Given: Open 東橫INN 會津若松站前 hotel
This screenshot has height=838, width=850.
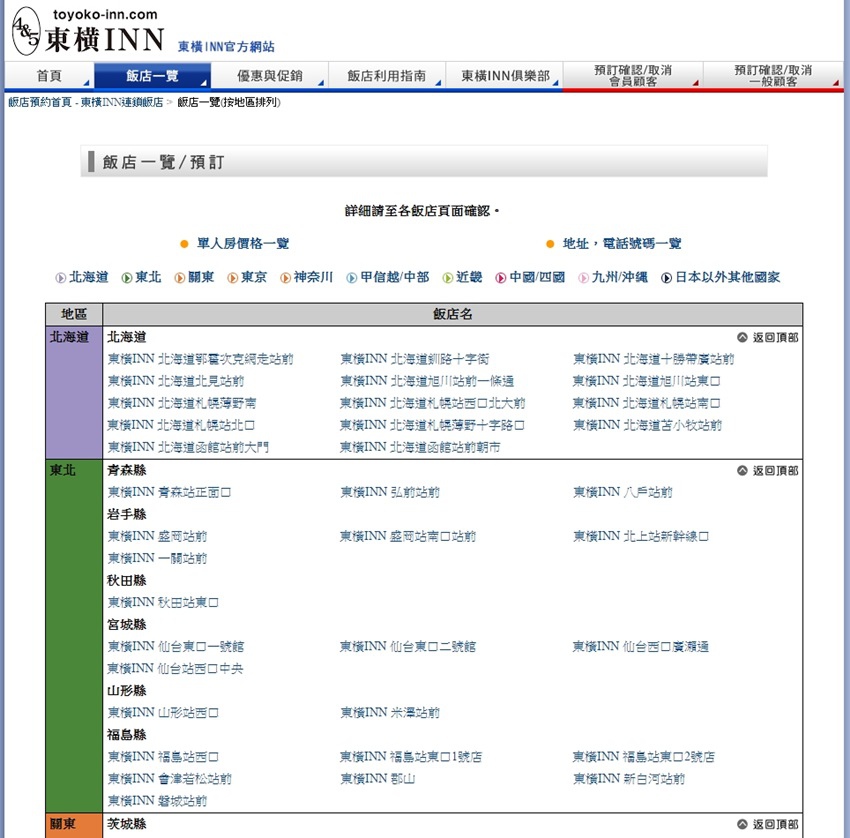Looking at the screenshot, I should pos(170,778).
